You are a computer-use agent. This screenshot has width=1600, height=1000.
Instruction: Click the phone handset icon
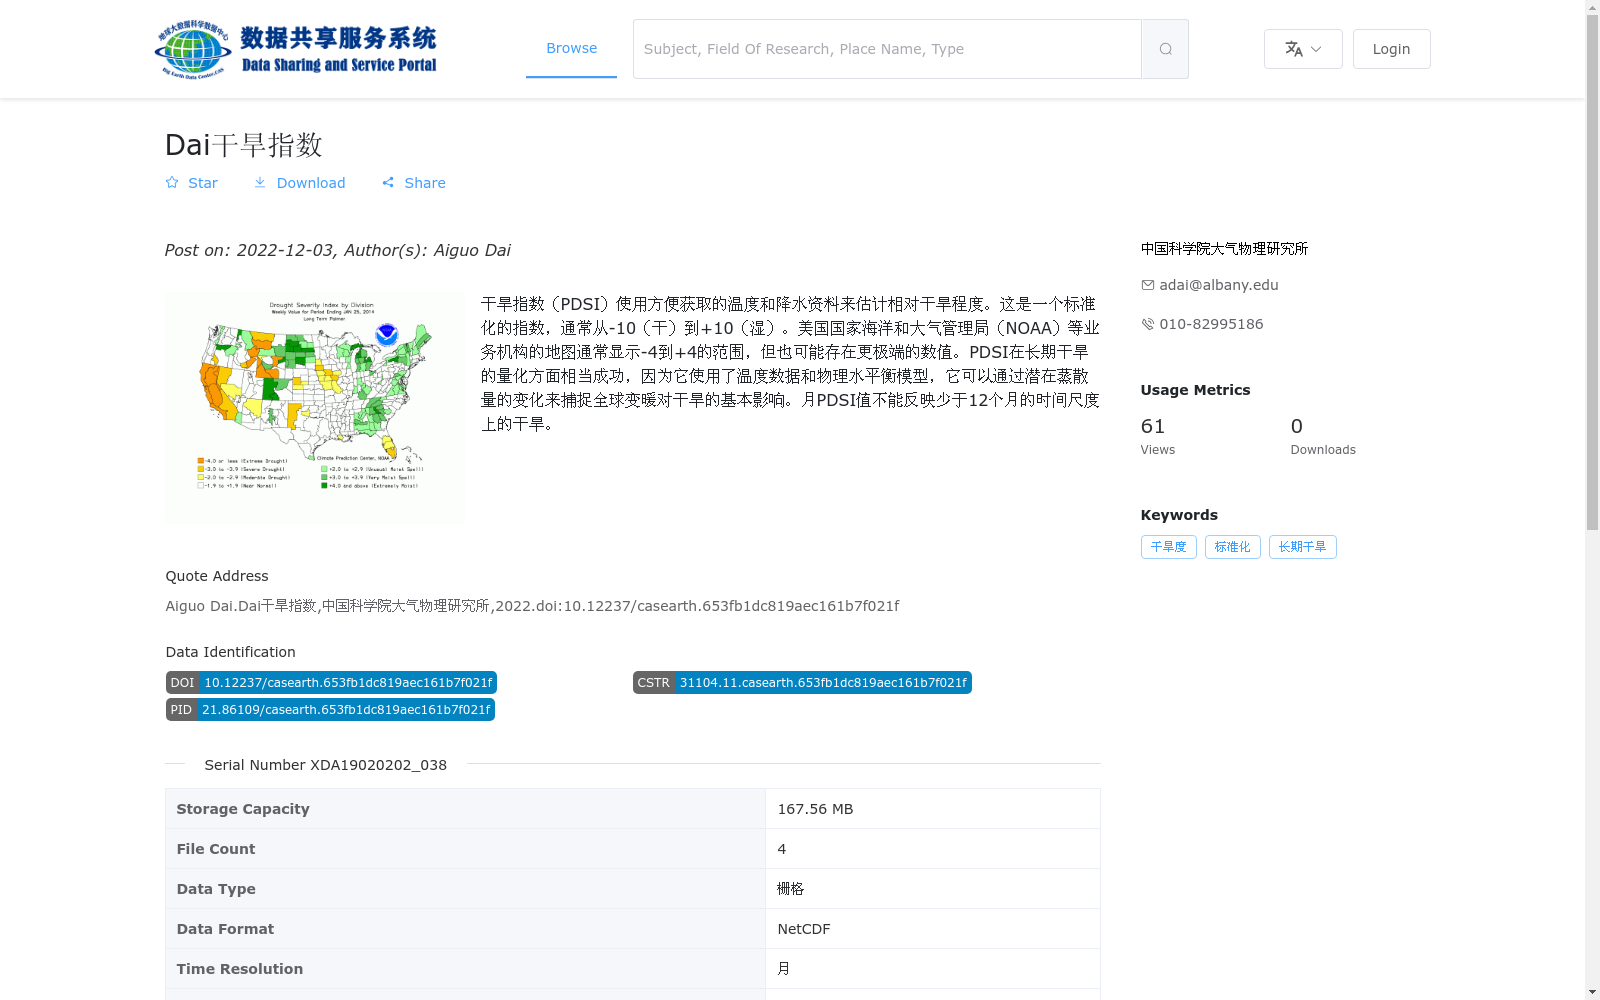click(x=1148, y=324)
